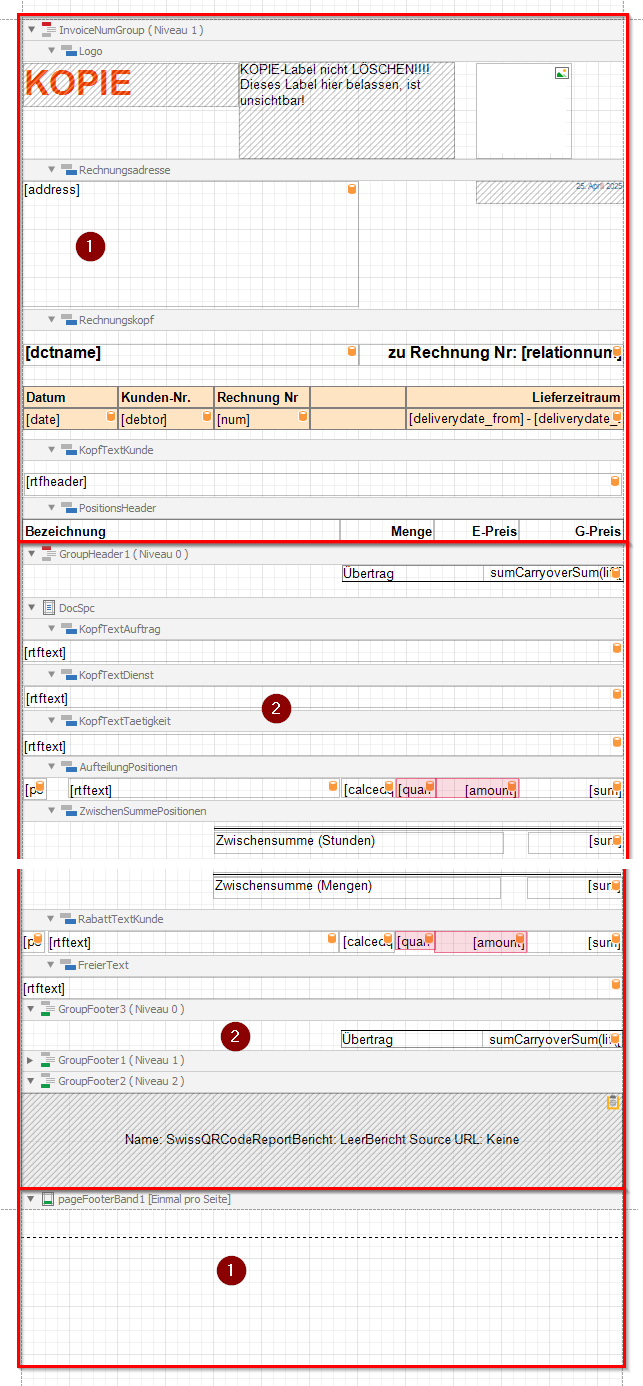Collapse the AufteilungPositionen sub-band
643x1386 pixels.
click(x=52, y=767)
